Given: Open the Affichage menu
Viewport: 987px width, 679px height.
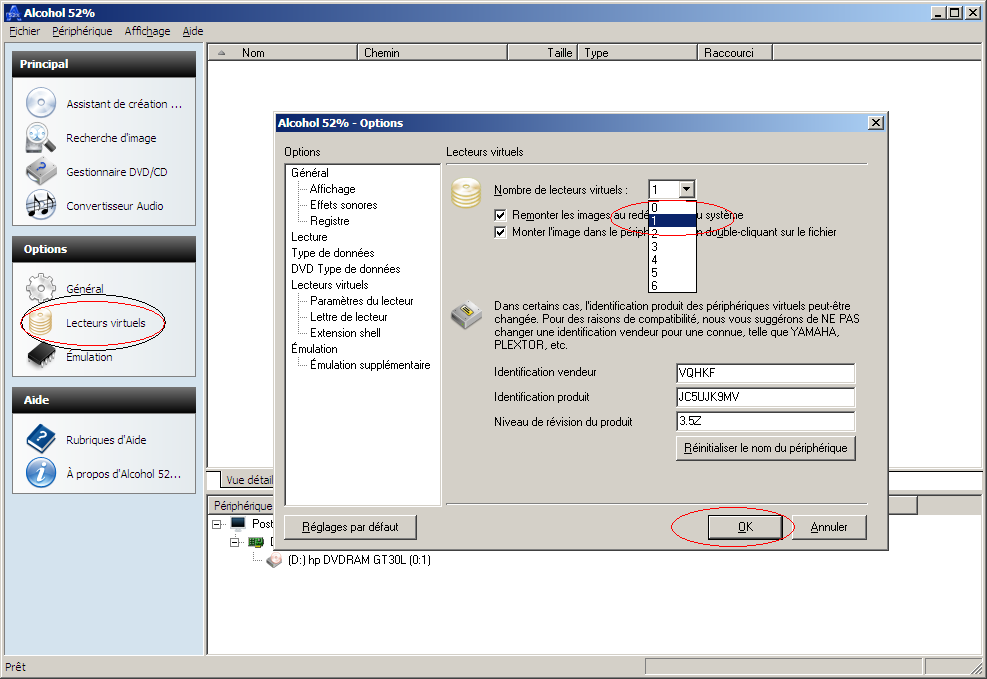Looking at the screenshot, I should tap(147, 31).
